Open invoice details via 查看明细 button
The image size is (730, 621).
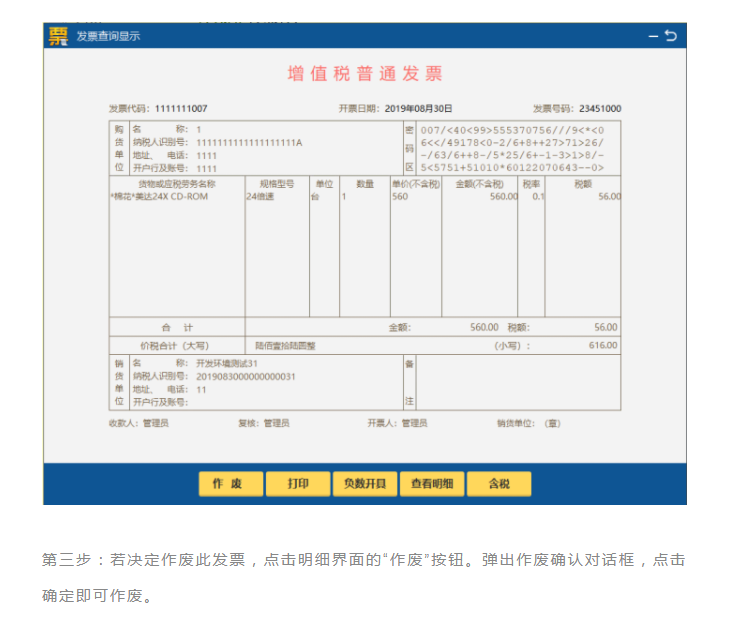tap(432, 484)
